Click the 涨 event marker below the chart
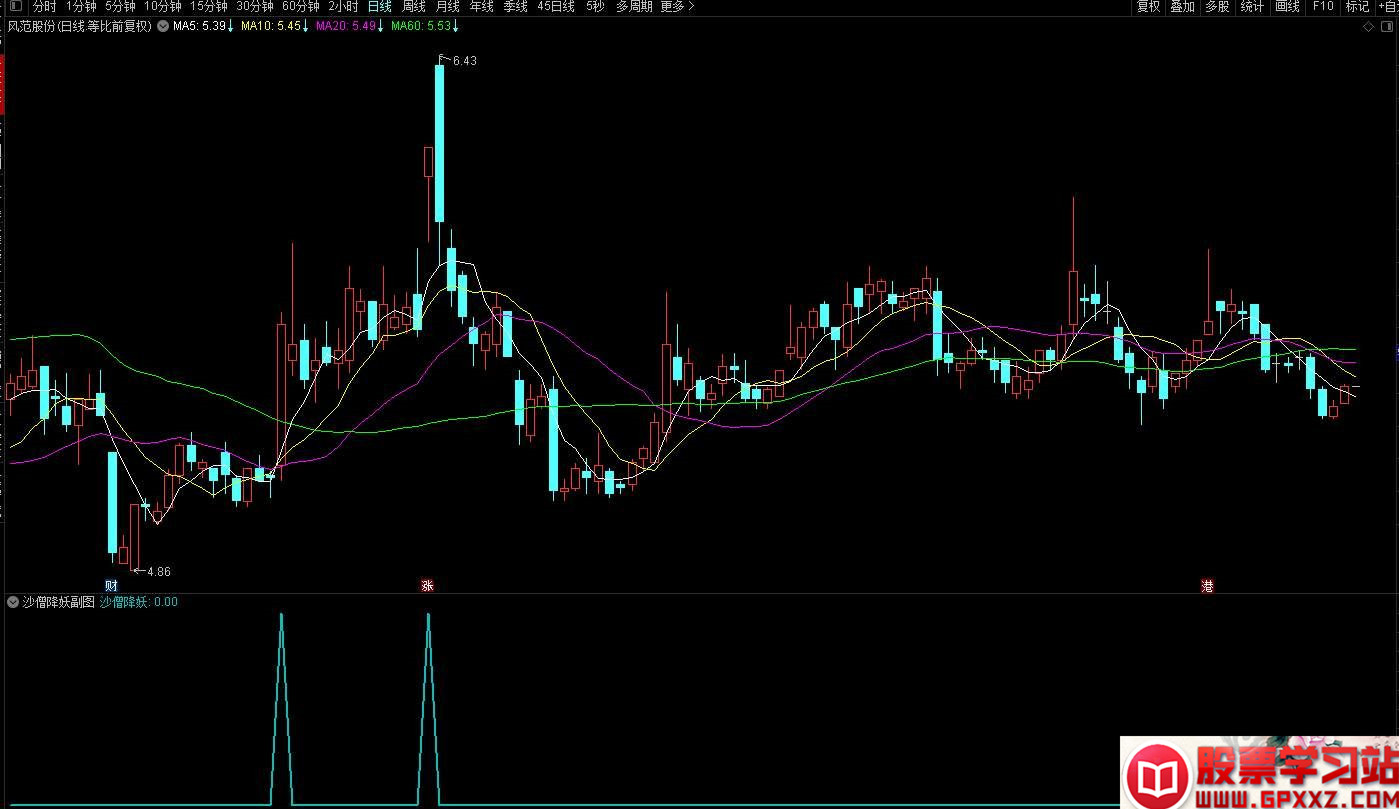Viewport: 1399px width, 809px height. [x=428, y=586]
